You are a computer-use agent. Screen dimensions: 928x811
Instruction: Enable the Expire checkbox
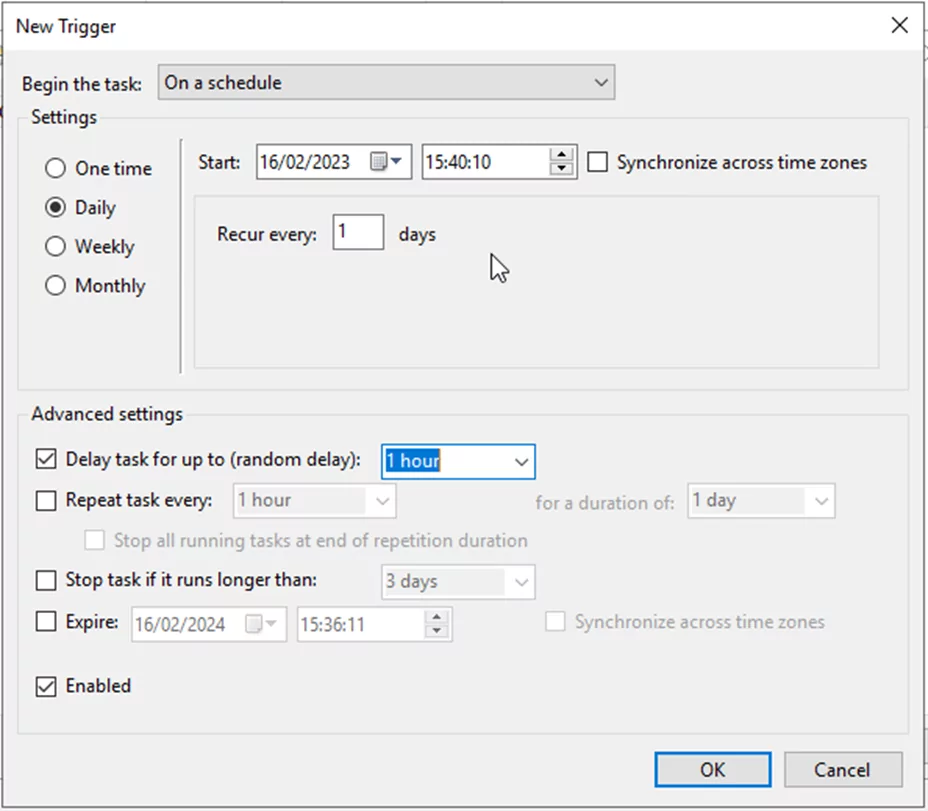46,622
